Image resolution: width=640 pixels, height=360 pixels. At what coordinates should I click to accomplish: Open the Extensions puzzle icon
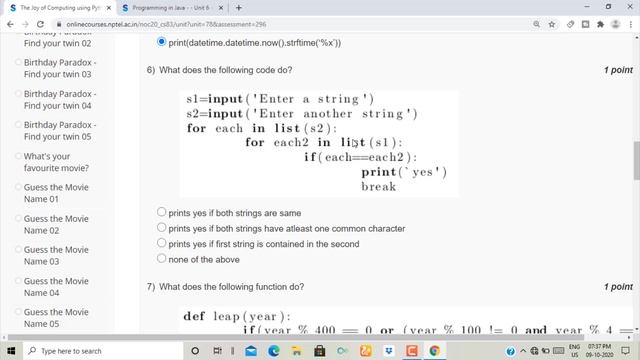600,24
